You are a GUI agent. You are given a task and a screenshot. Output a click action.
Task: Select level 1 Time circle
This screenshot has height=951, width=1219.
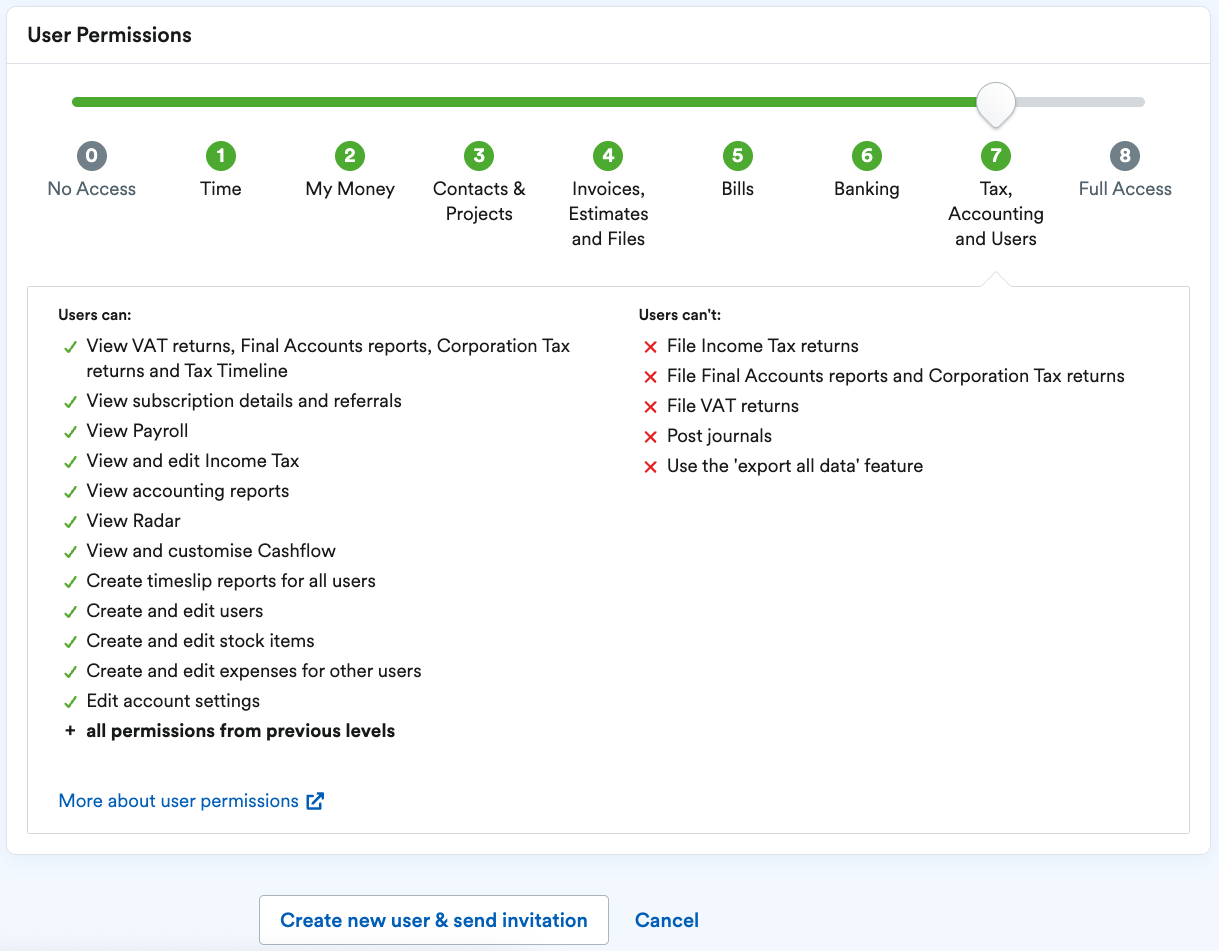pos(220,155)
